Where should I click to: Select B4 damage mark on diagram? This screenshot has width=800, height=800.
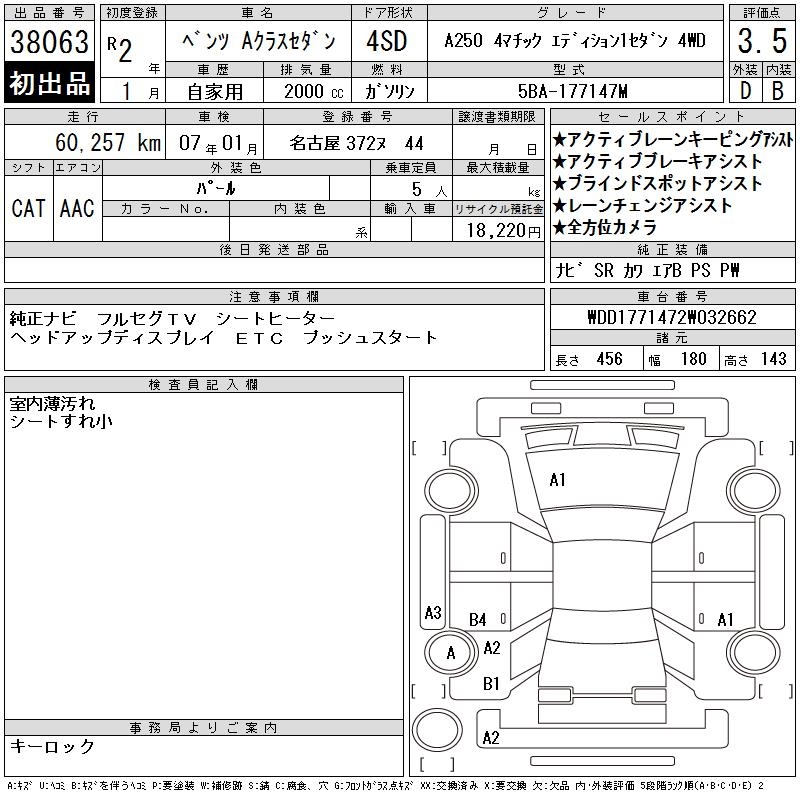pos(477,620)
